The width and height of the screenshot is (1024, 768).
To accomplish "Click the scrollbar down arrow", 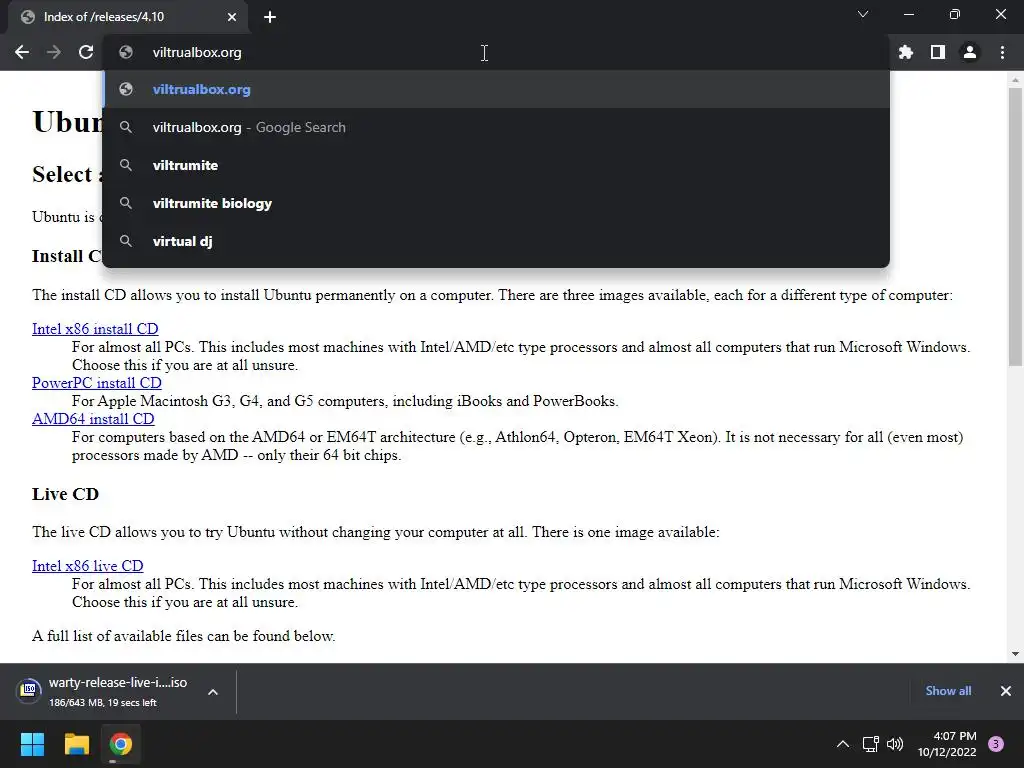I will [1015, 653].
